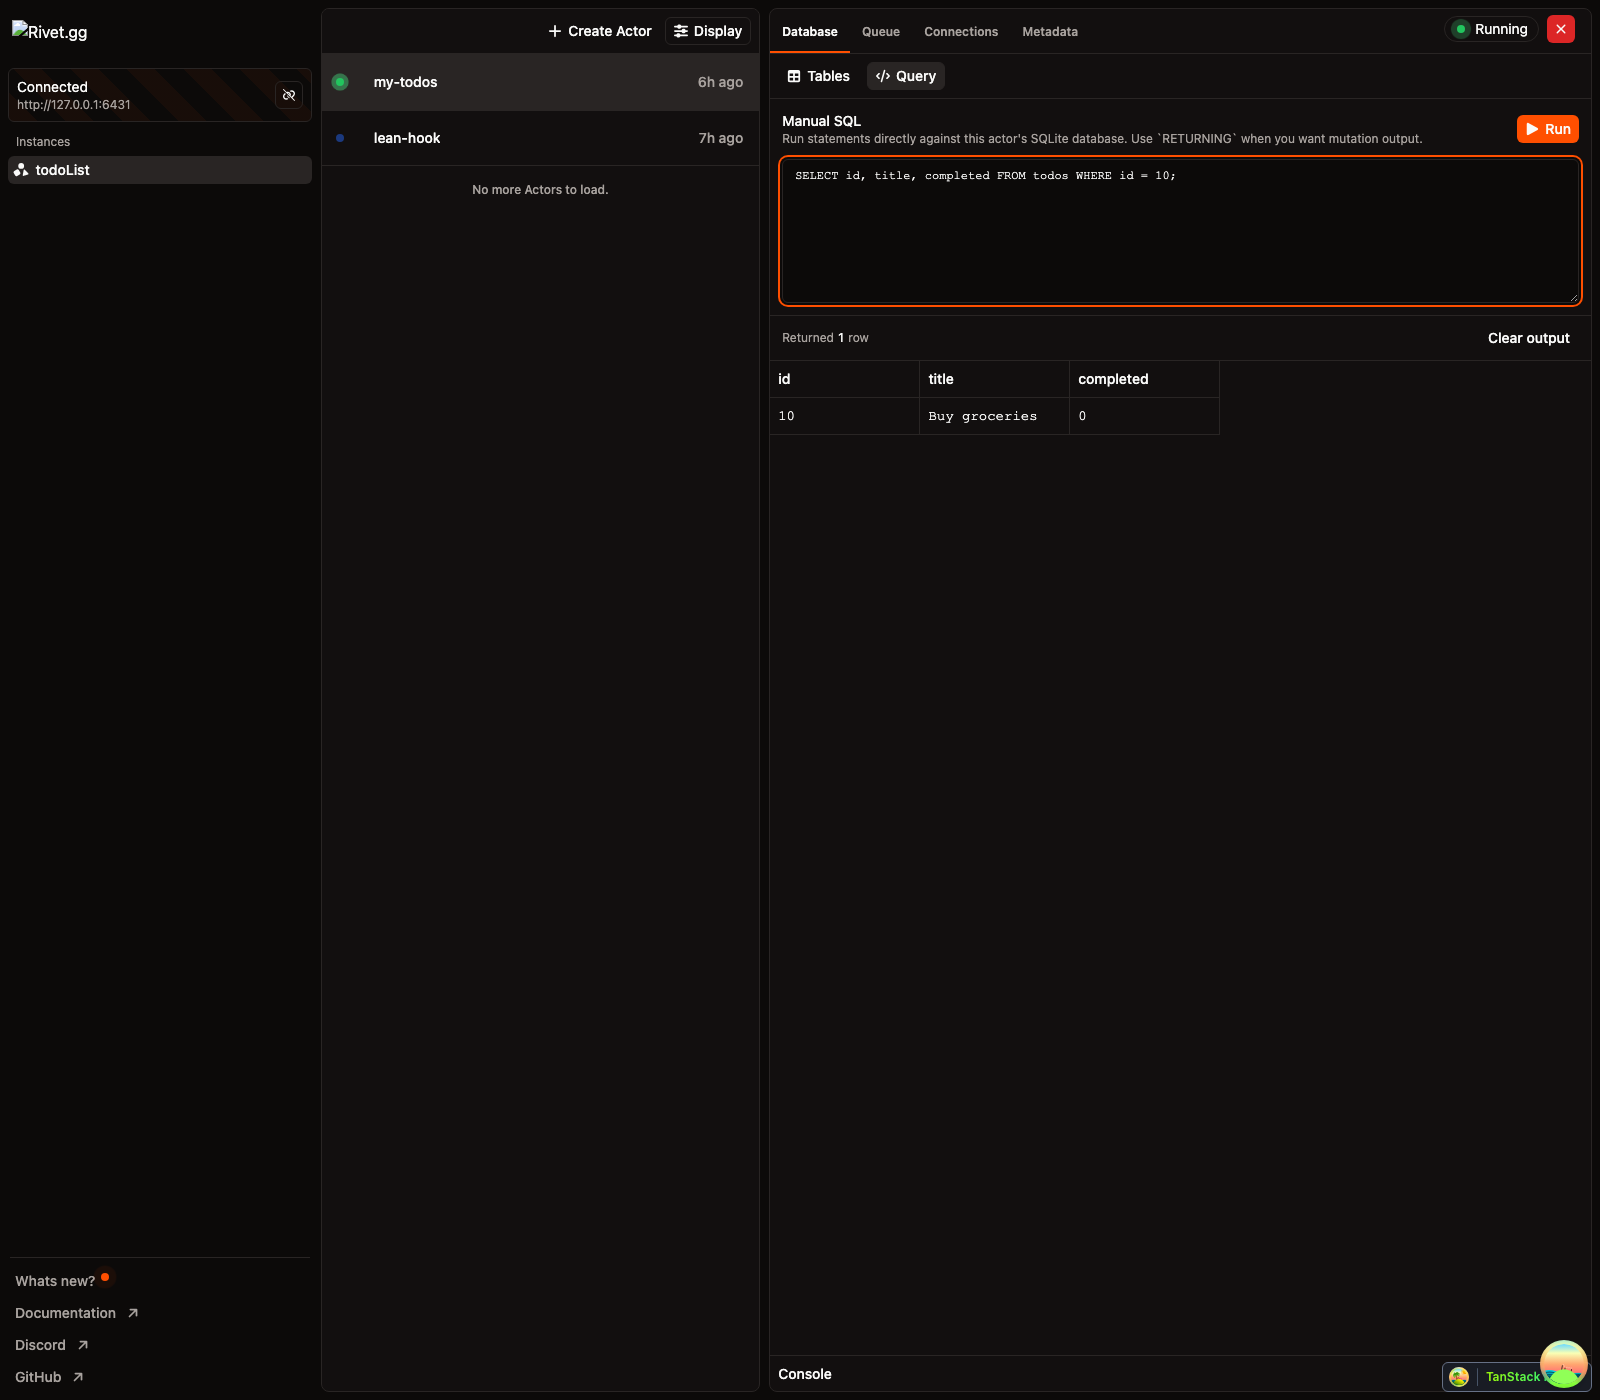Click the plus icon on Create Actor
Image resolution: width=1600 pixels, height=1400 pixels.
point(556,31)
